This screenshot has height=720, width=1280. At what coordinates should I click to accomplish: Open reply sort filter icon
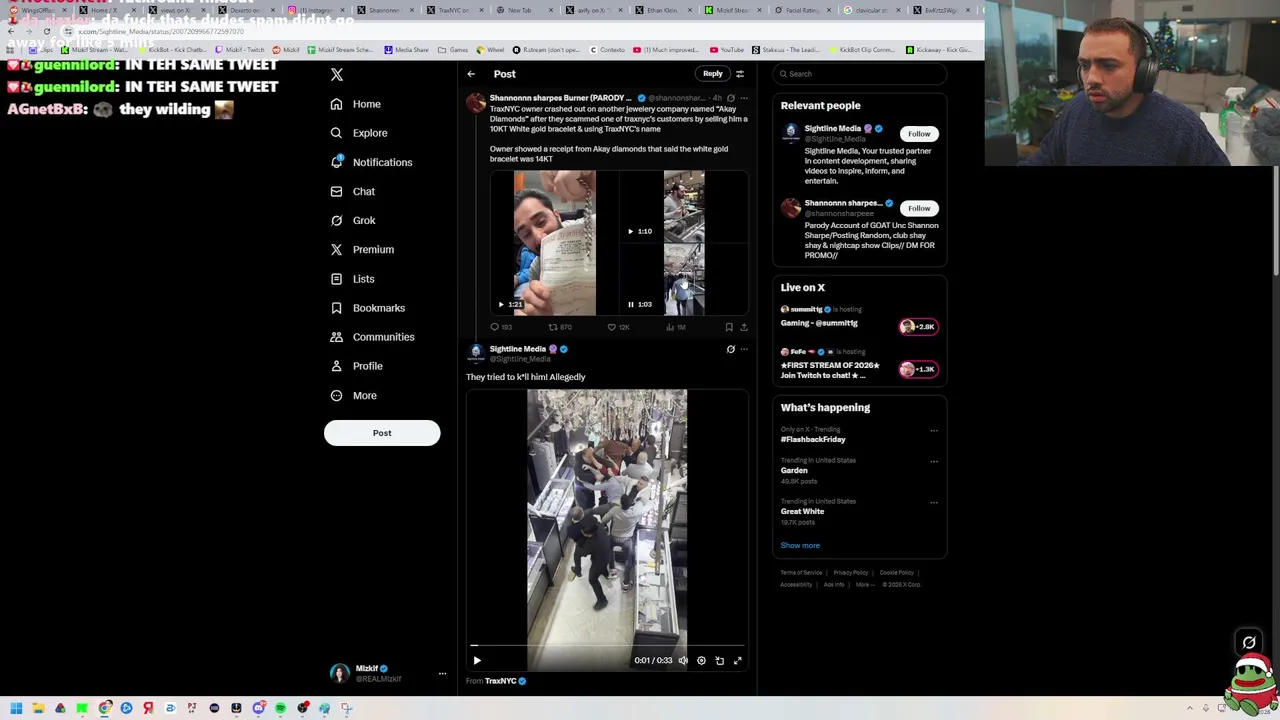point(740,74)
